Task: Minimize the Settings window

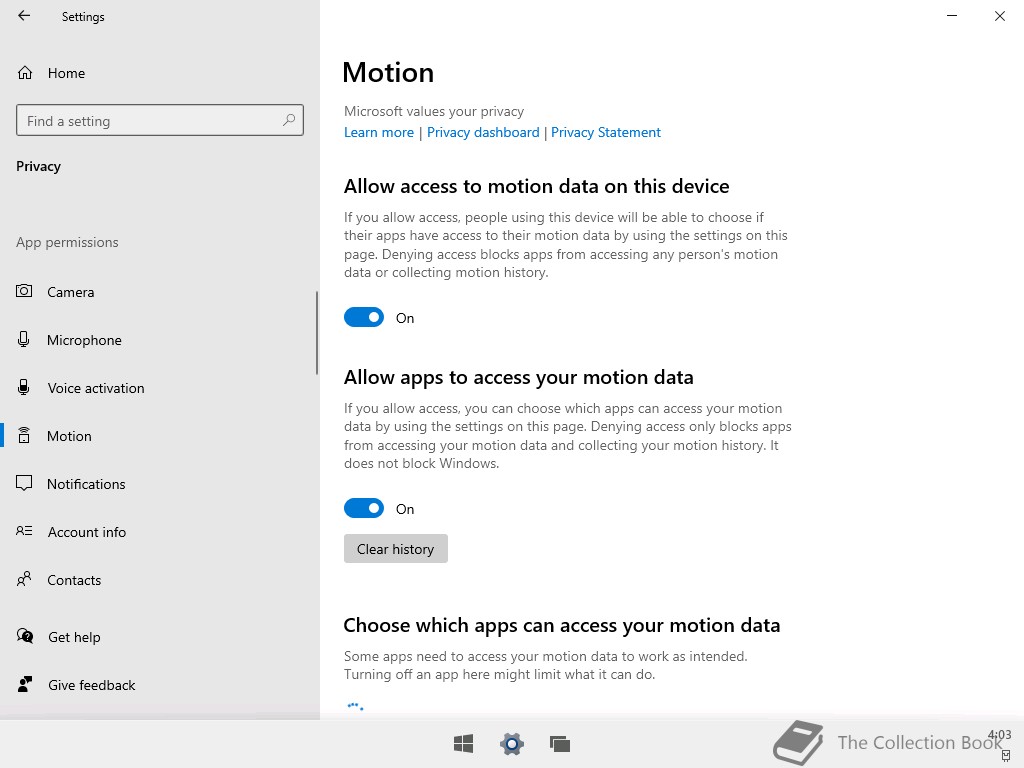Action: click(x=952, y=16)
